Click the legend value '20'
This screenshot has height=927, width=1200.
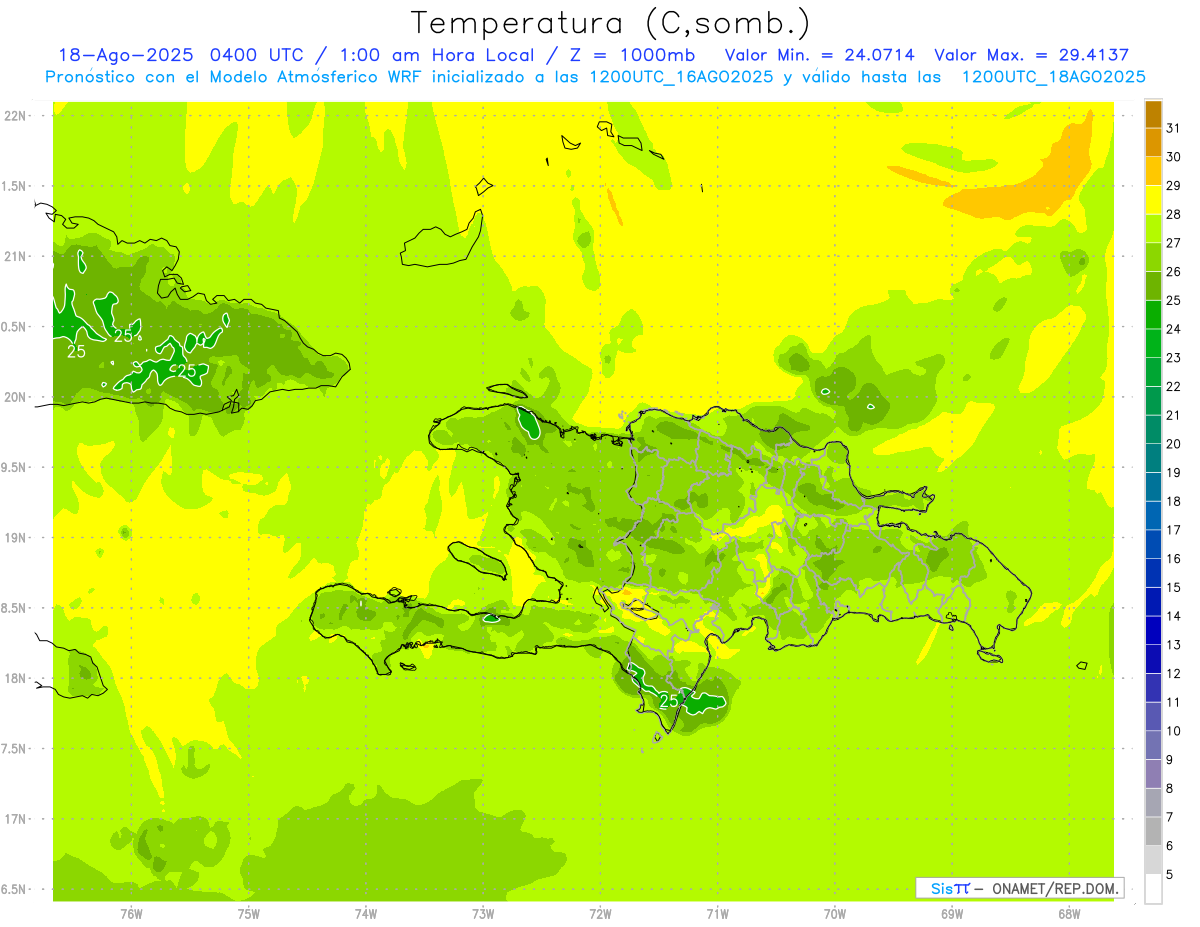pyautogui.click(x=1174, y=444)
